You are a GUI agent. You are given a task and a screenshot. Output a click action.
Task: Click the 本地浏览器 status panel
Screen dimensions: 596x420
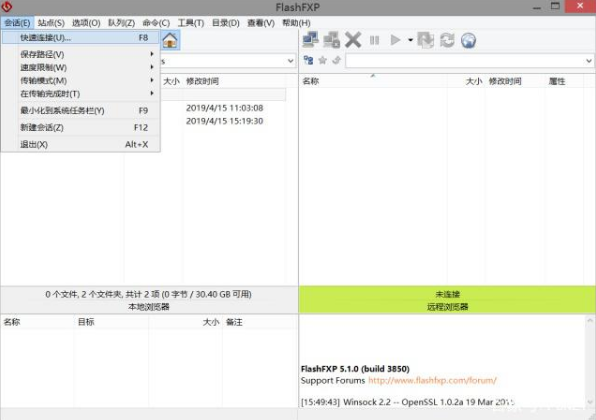(x=149, y=307)
